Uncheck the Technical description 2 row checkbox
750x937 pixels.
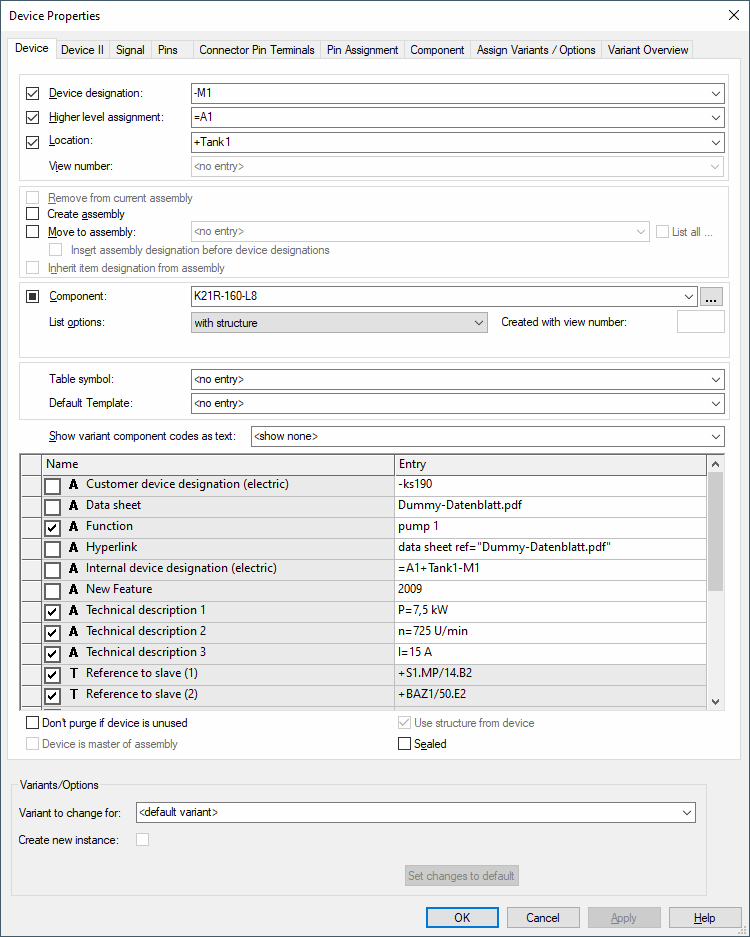[53, 632]
